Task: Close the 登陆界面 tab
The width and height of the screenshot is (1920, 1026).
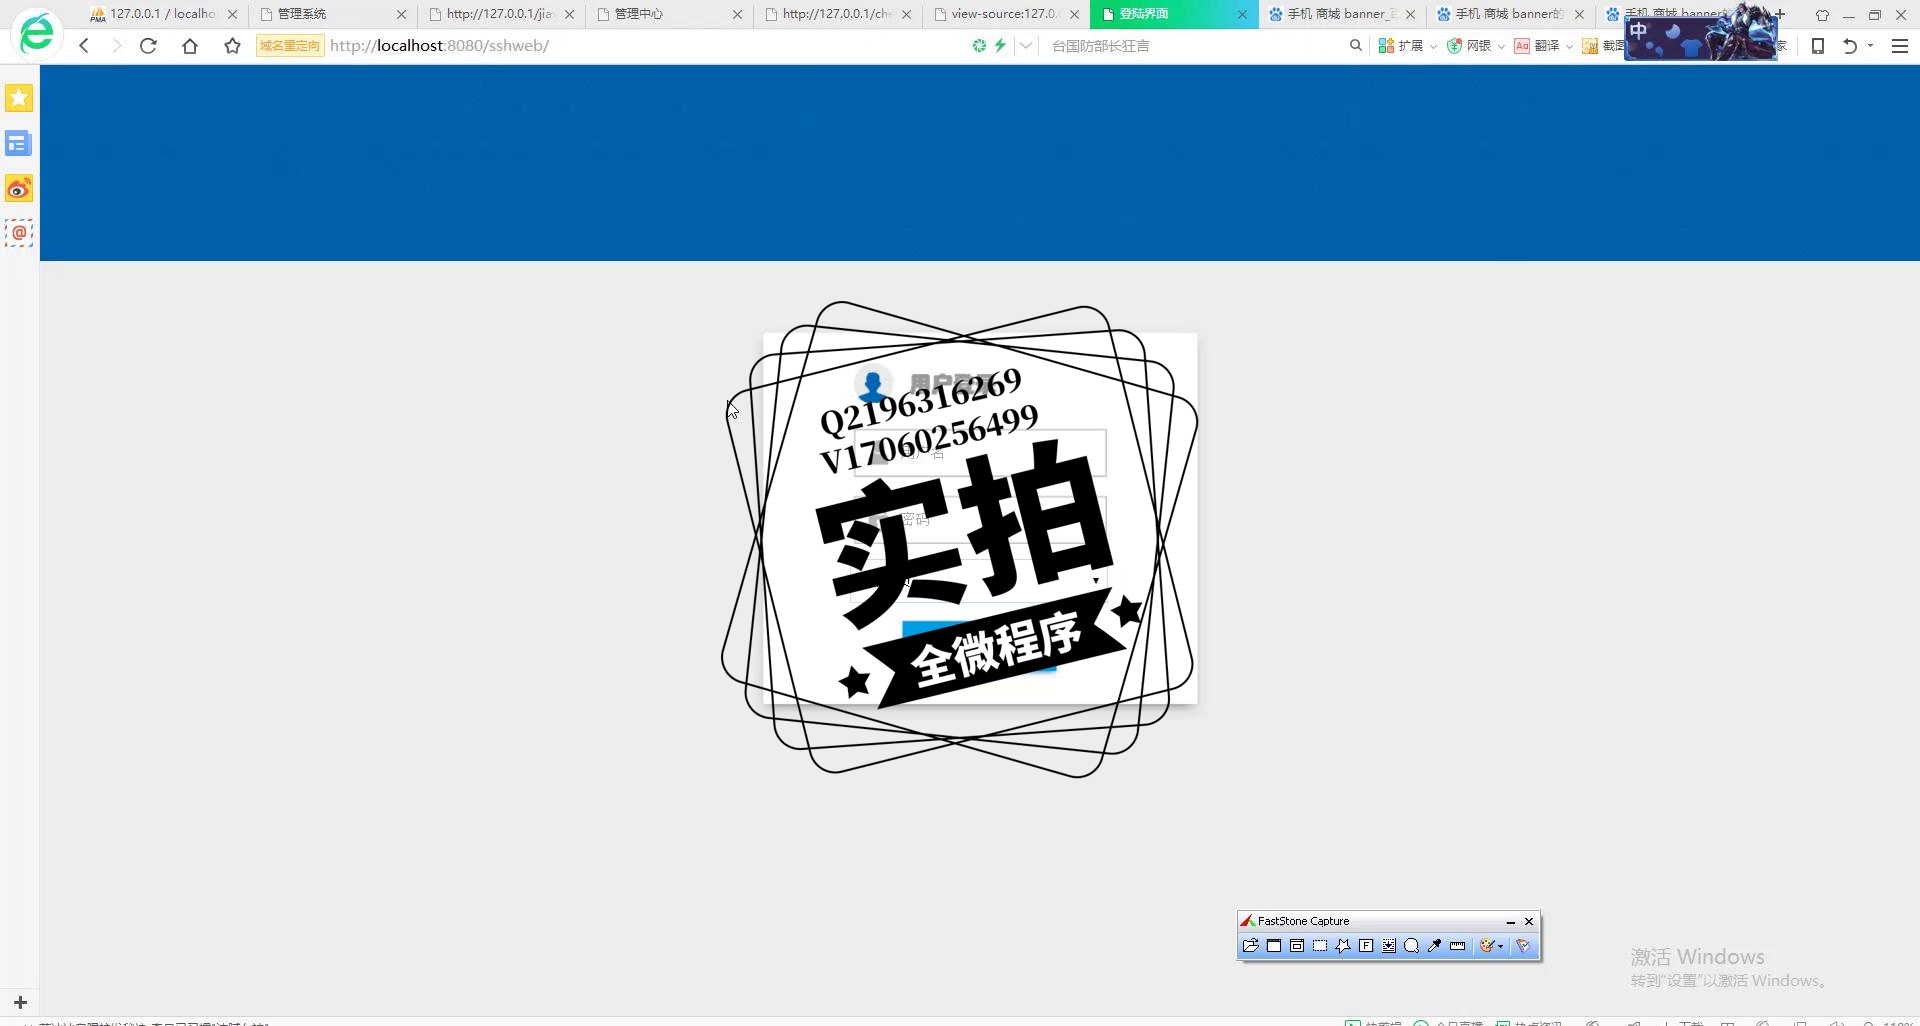Action: (x=1242, y=15)
